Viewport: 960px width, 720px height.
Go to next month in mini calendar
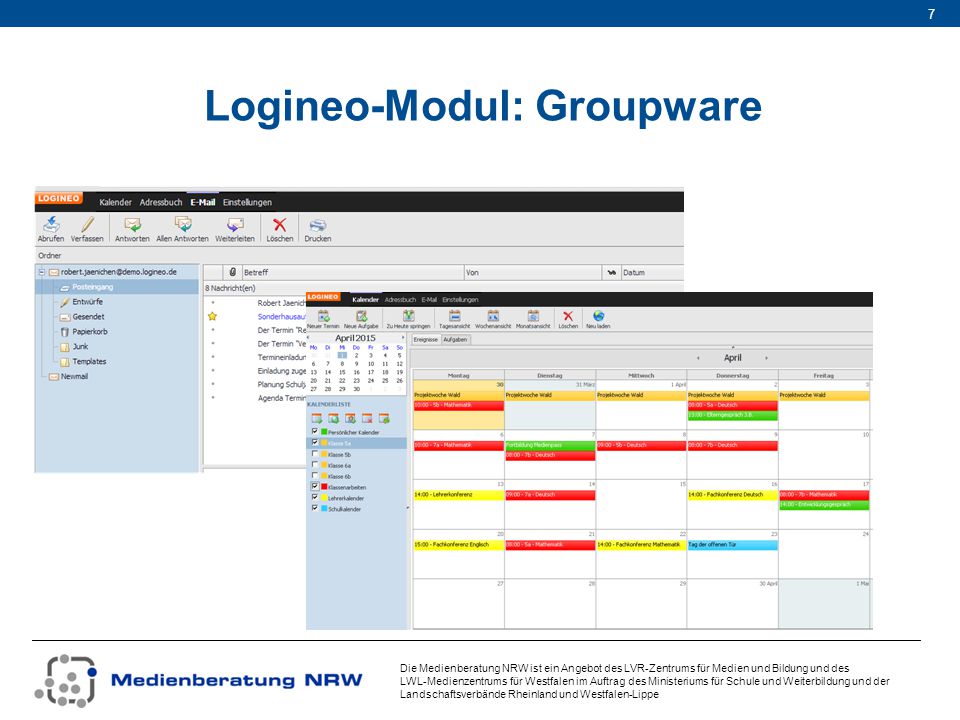click(x=402, y=337)
